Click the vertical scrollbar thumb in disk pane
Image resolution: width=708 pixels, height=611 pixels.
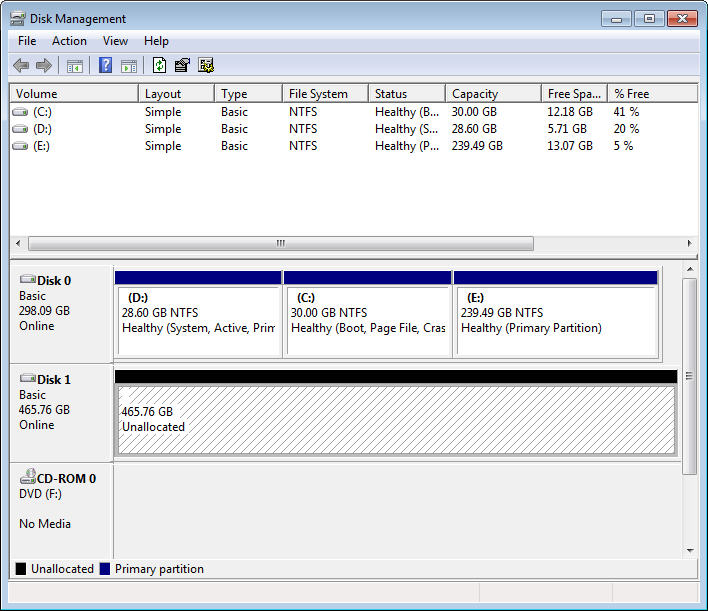(689, 376)
